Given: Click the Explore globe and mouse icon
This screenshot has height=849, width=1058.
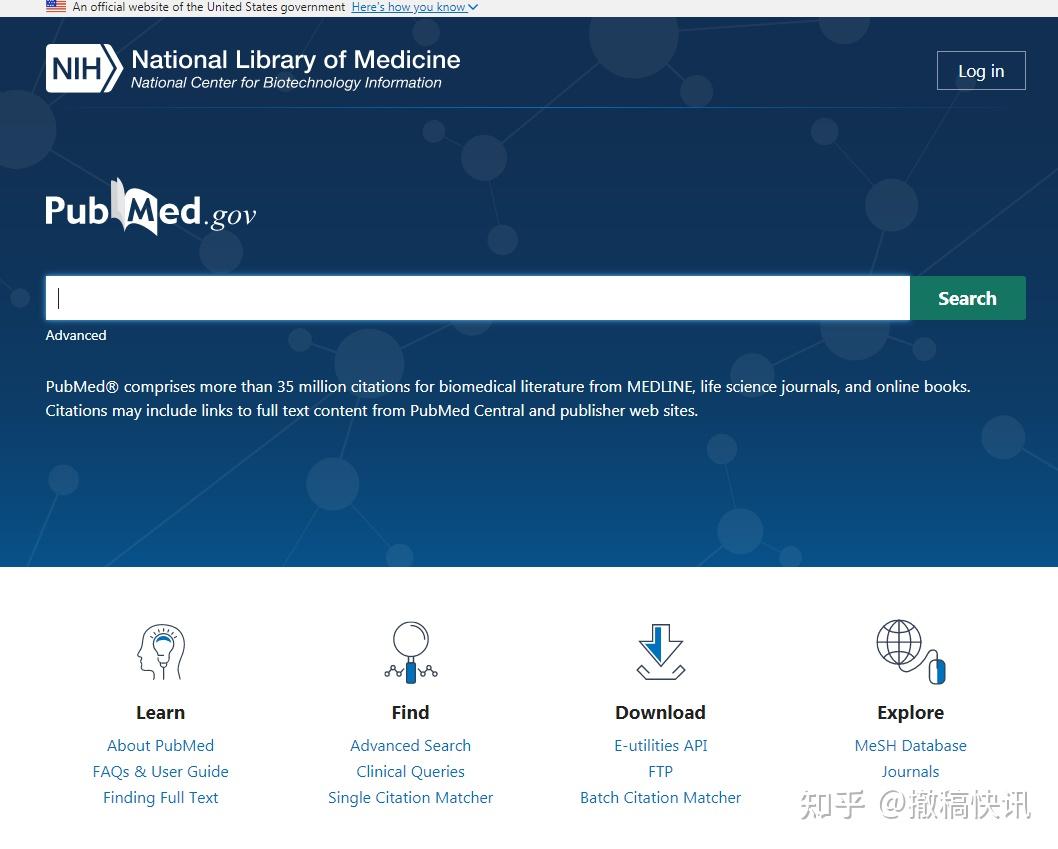Looking at the screenshot, I should (910, 652).
